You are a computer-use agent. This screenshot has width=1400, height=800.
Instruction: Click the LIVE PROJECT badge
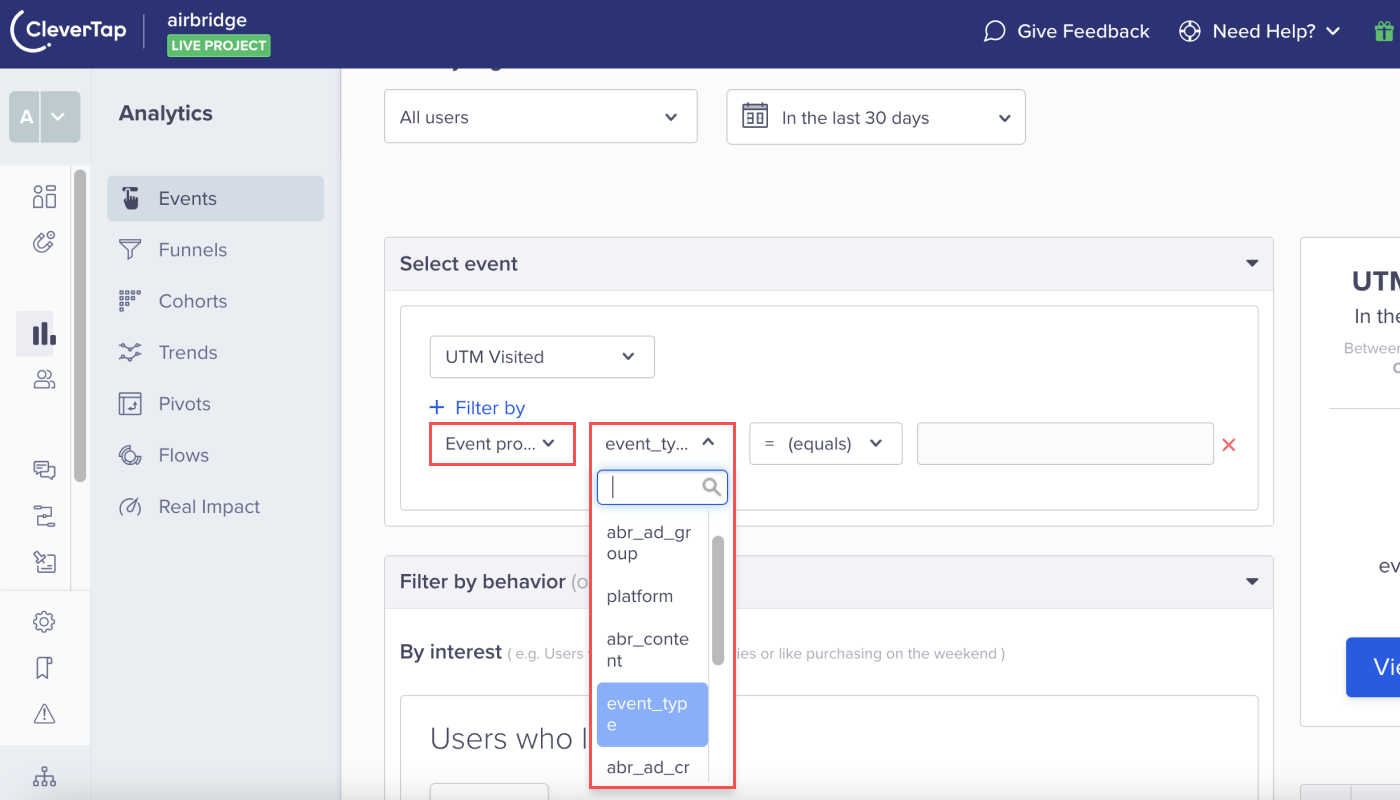coord(219,45)
